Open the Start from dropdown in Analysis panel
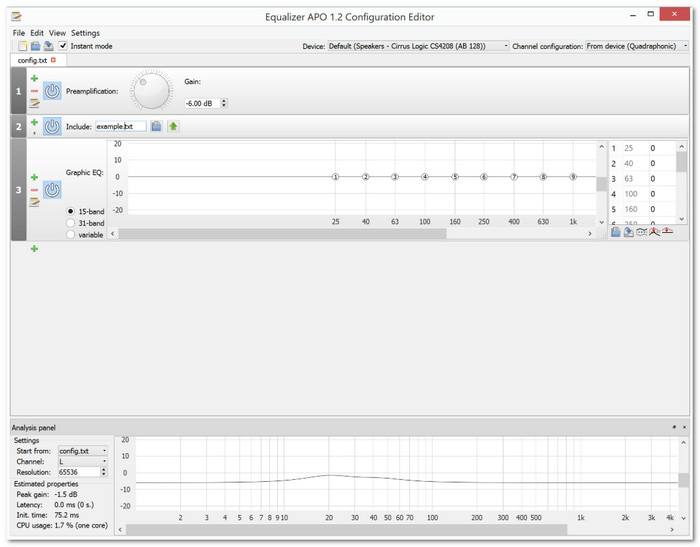This screenshot has width=700, height=547. coord(82,451)
